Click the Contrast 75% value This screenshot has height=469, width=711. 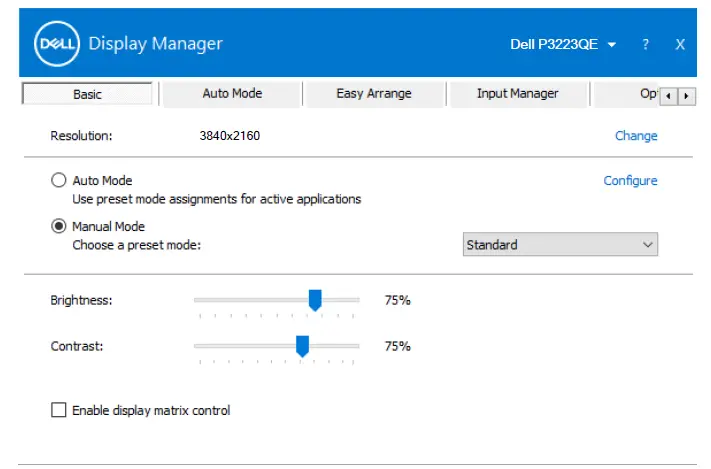[397, 346]
